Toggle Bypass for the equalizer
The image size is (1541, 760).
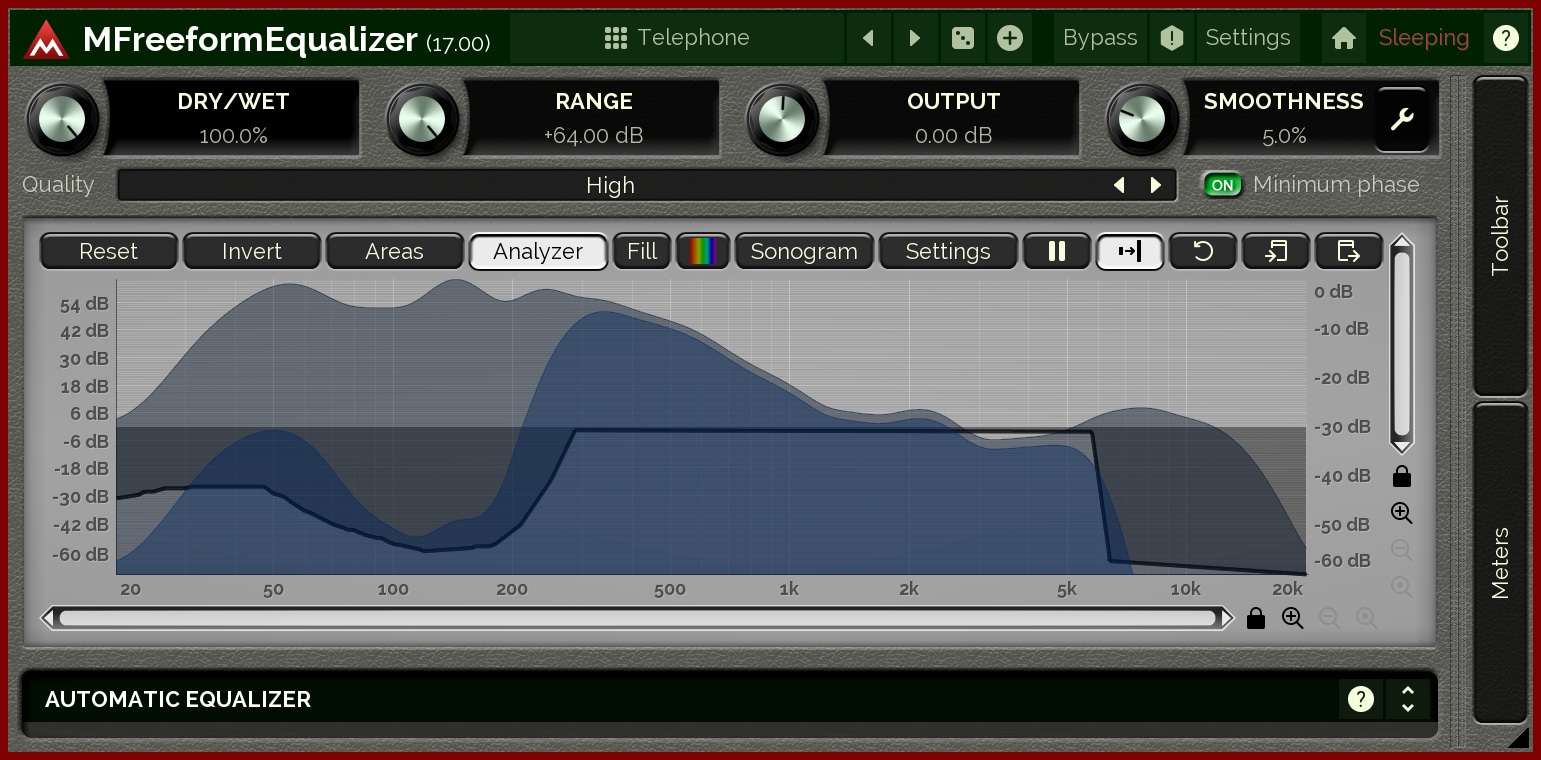[1099, 38]
